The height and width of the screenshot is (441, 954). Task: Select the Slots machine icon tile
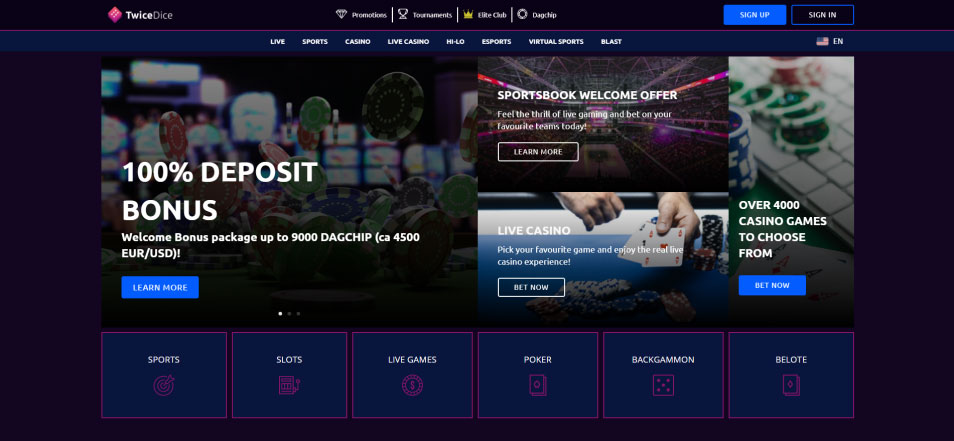(289, 375)
